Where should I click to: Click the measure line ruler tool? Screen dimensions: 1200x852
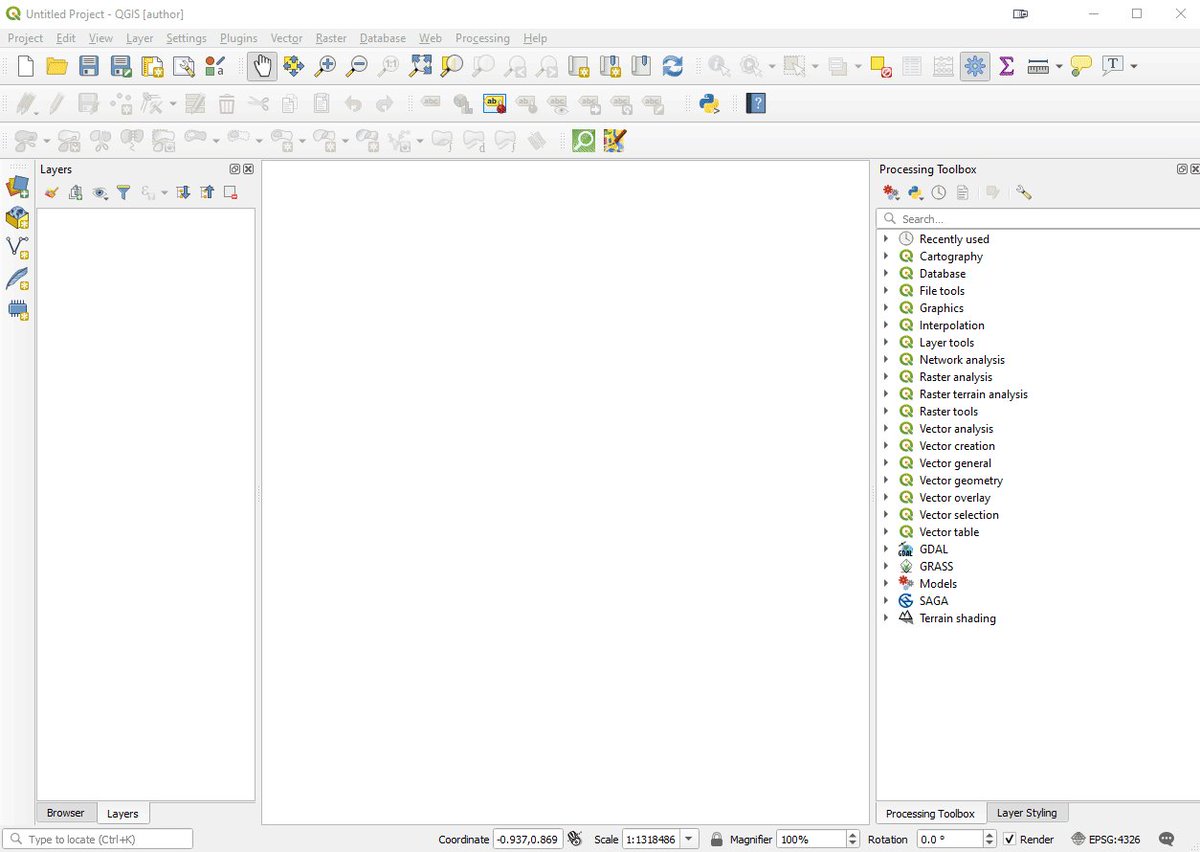1037,66
